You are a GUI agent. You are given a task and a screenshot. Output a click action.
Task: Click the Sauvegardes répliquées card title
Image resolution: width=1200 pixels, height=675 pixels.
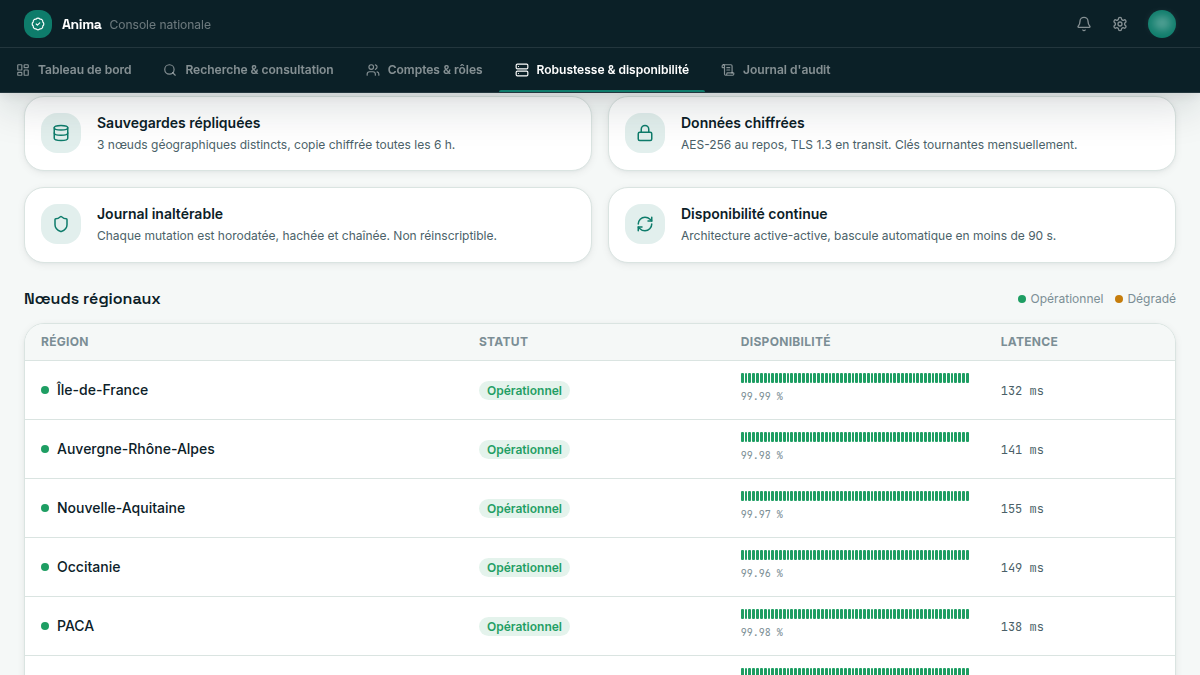pos(179,123)
